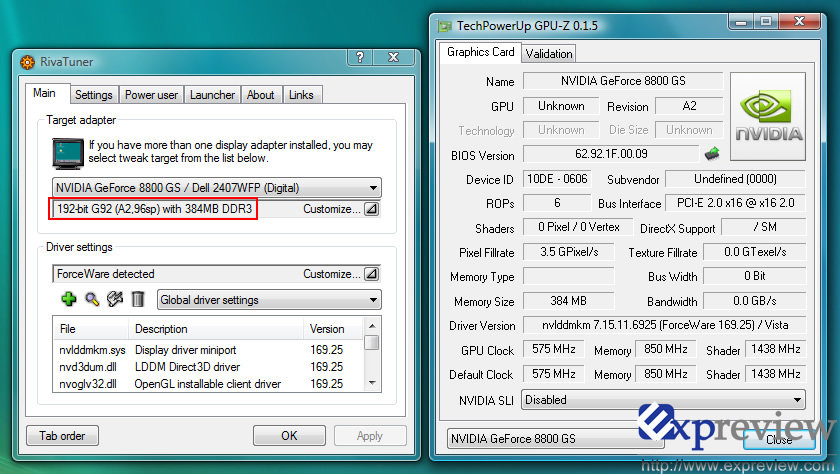The image size is (840, 474).
Task: Click the Revision field showing A2
Action: click(689, 106)
